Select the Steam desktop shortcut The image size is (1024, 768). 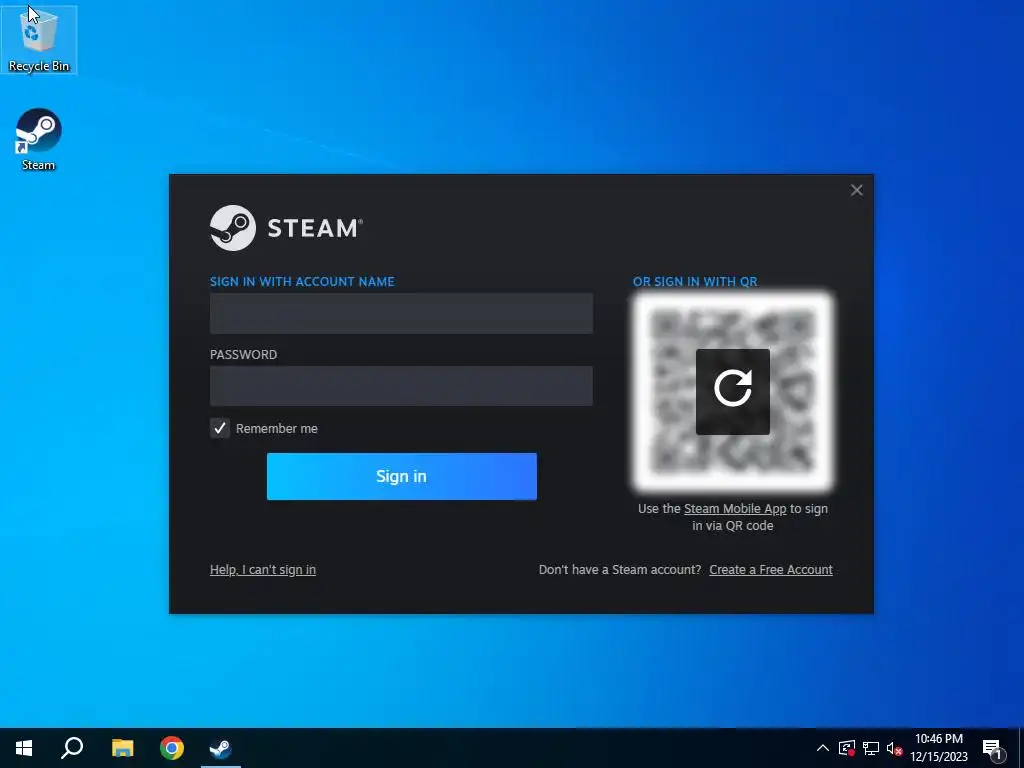point(39,140)
